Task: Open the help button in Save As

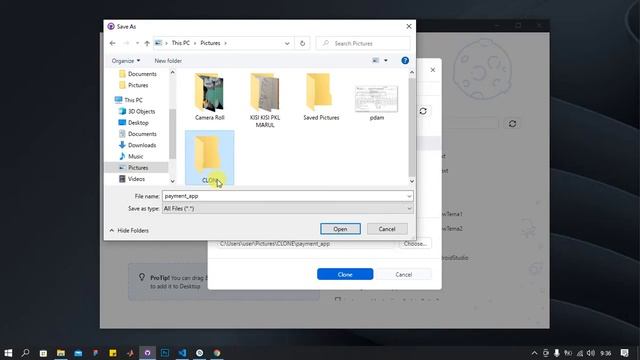Action: [405, 60]
